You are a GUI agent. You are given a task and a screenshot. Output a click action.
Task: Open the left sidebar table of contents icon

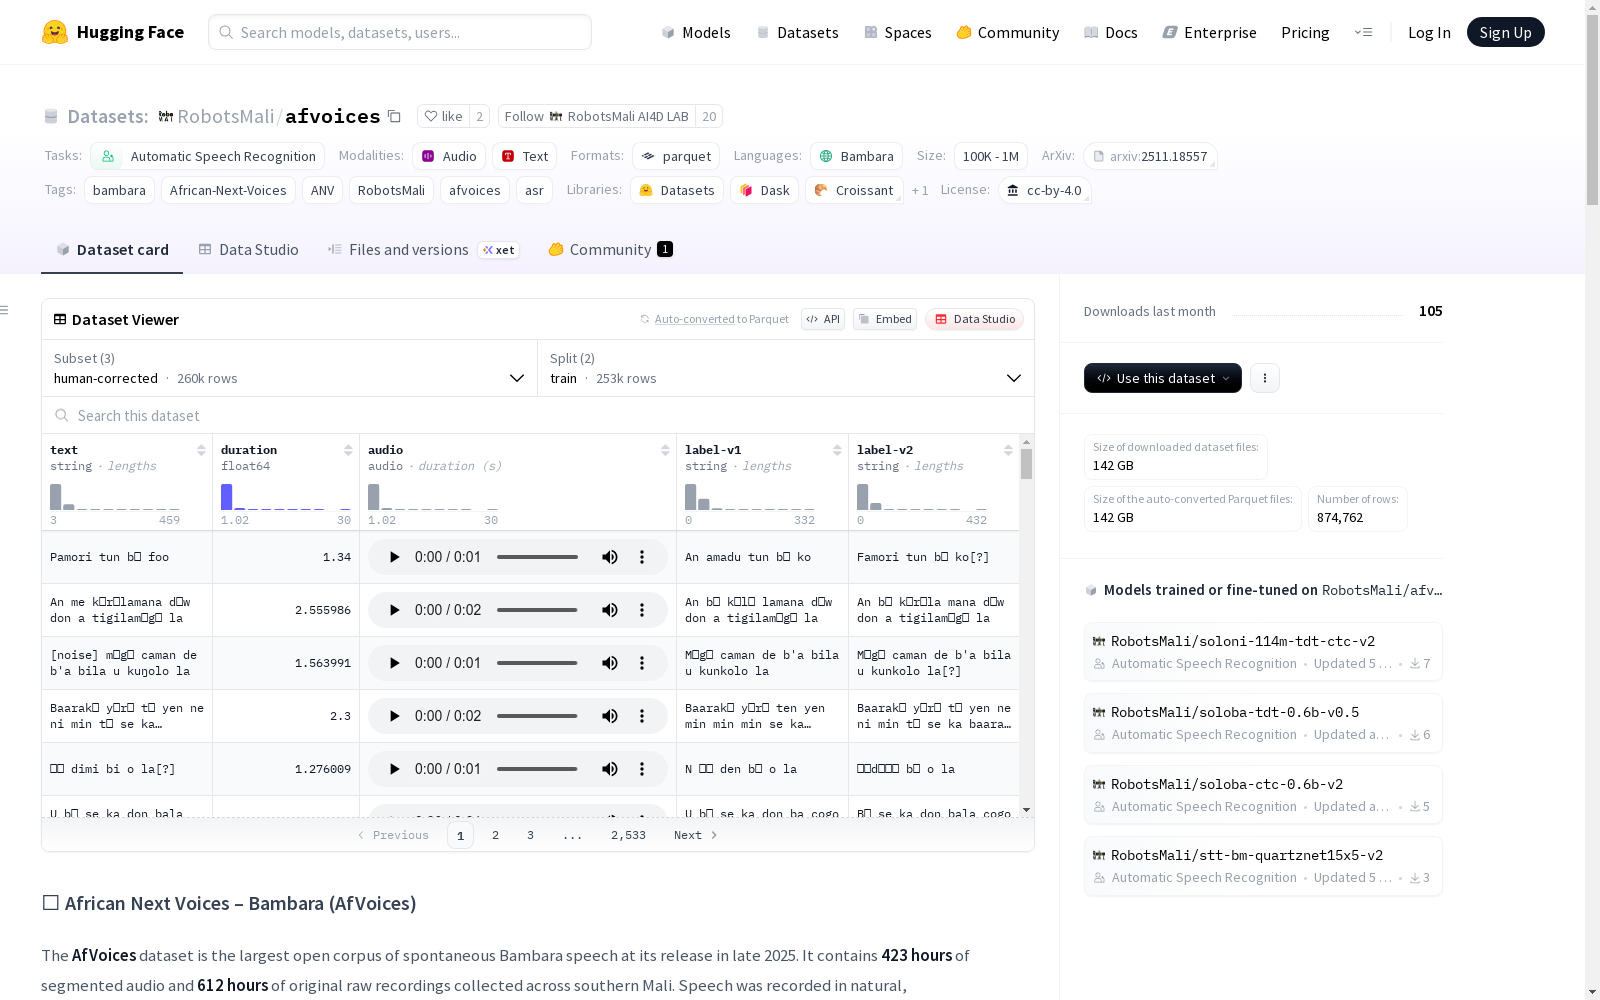tap(5, 310)
